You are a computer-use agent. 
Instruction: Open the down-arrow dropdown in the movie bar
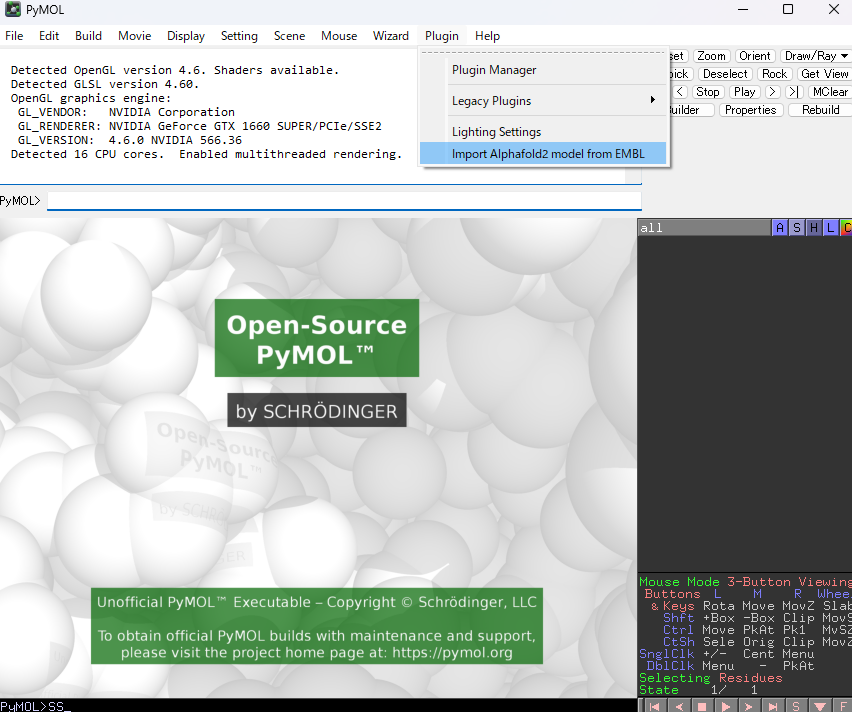820,705
